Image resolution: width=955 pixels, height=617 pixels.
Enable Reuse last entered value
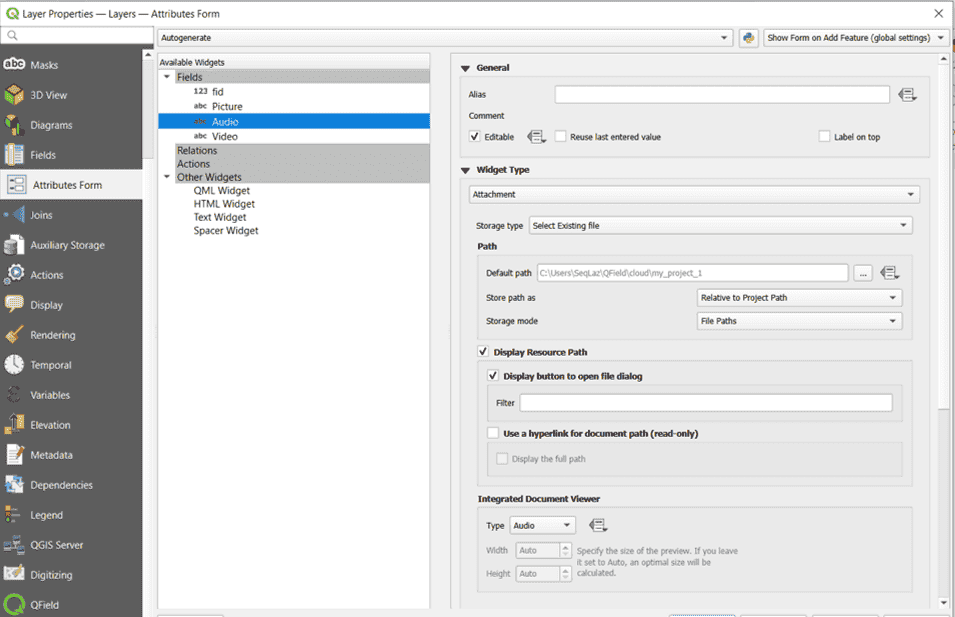coord(561,137)
